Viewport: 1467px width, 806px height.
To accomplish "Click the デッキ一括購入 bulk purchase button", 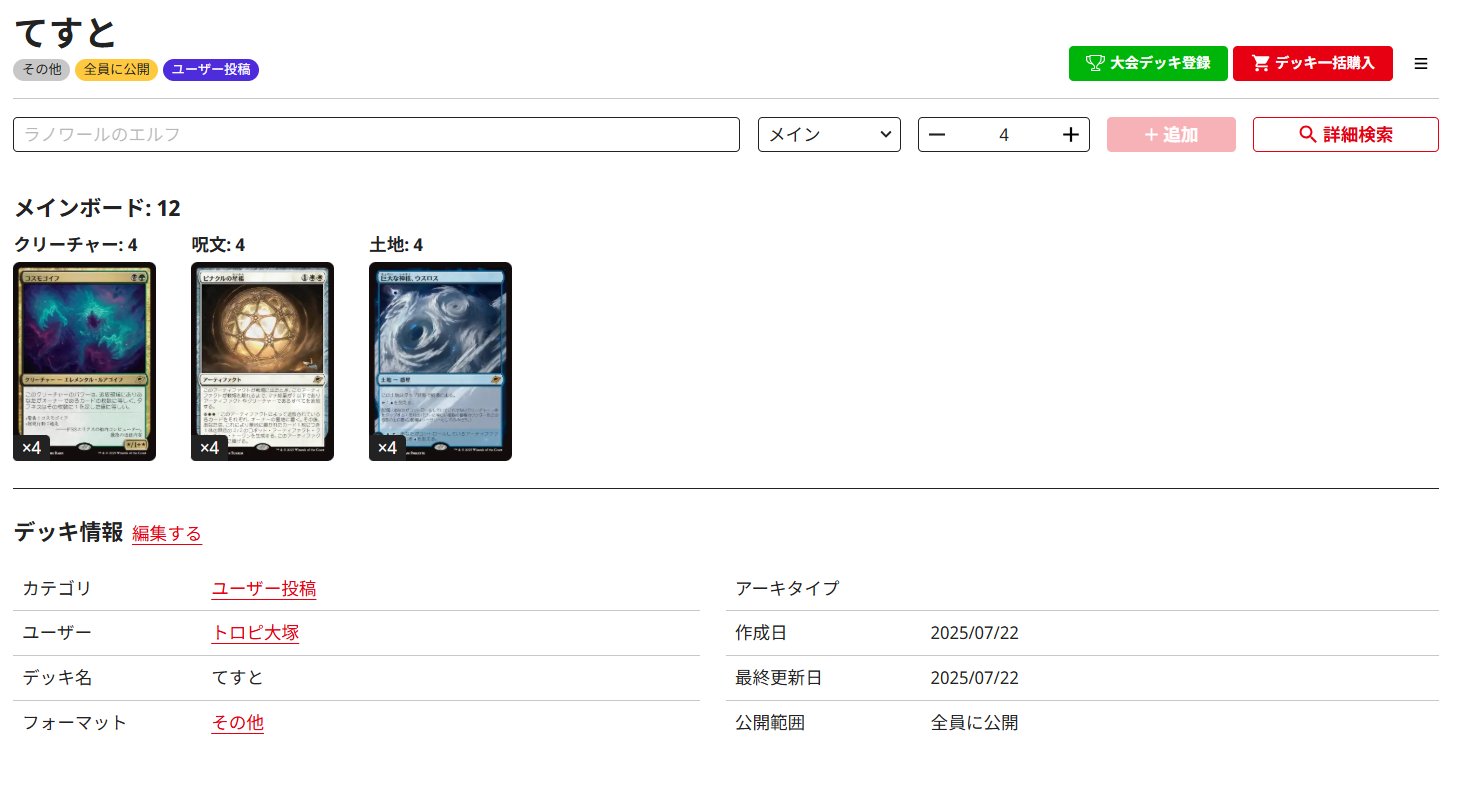I will click(x=1312, y=63).
